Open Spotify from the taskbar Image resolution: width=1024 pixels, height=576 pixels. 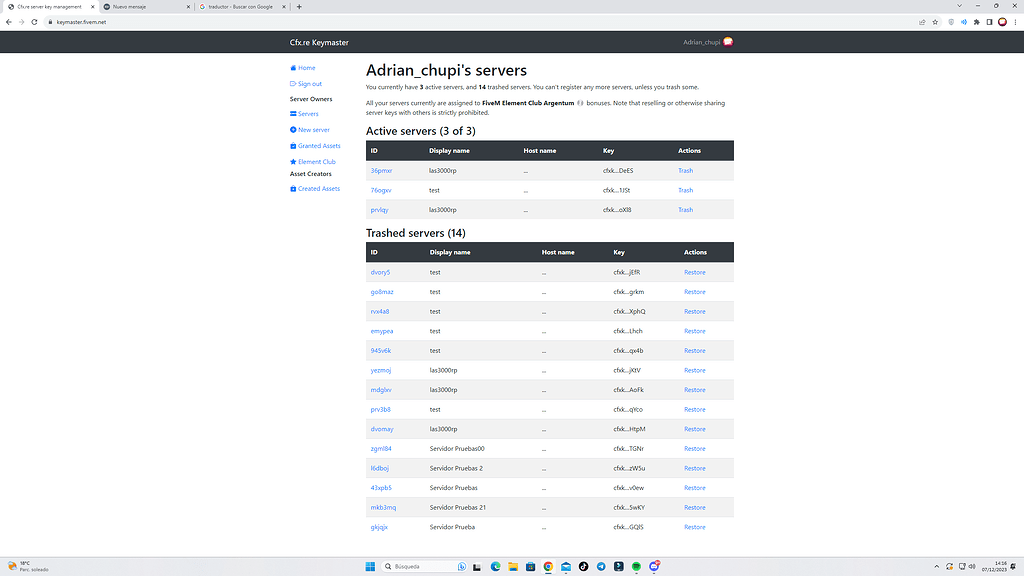pos(636,566)
